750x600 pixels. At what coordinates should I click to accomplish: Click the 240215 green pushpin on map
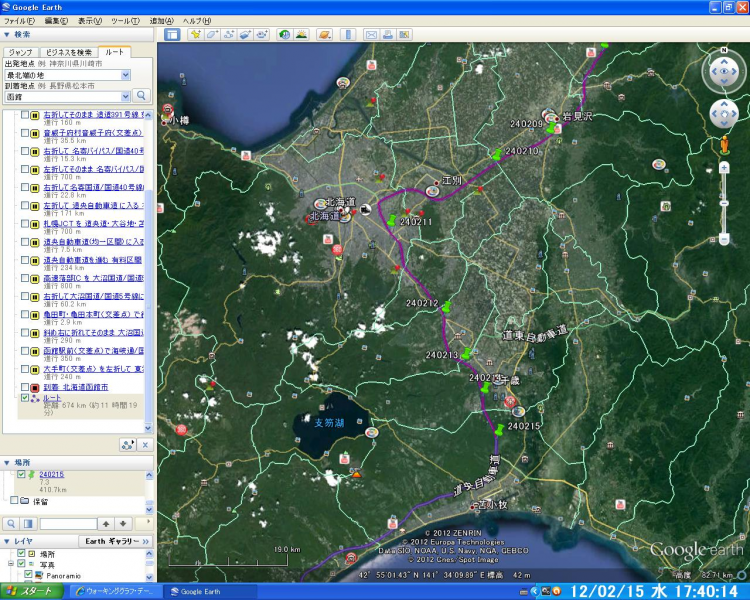499,429
